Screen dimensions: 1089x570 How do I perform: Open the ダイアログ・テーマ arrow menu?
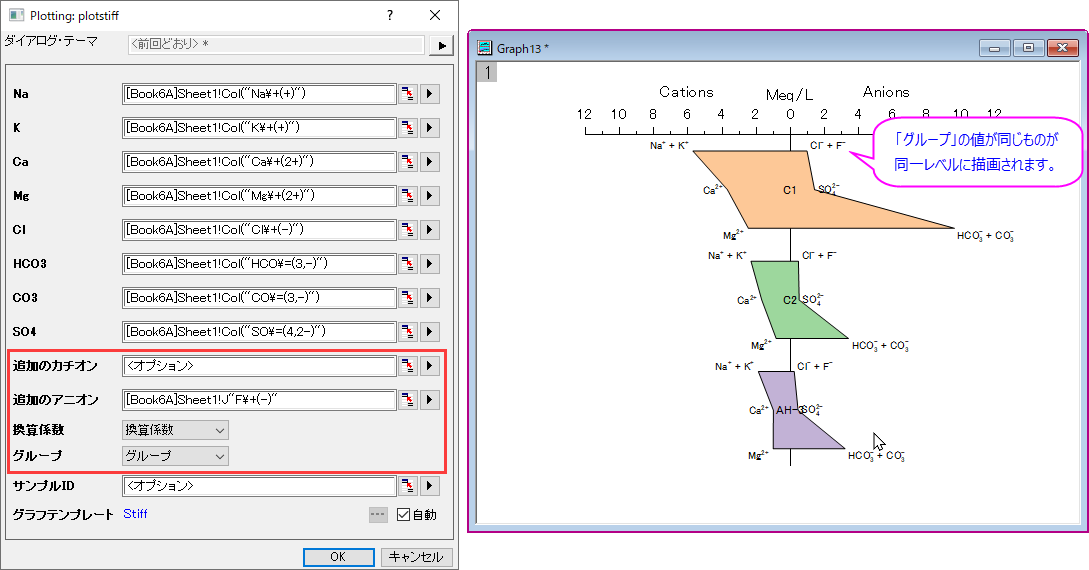(440, 45)
